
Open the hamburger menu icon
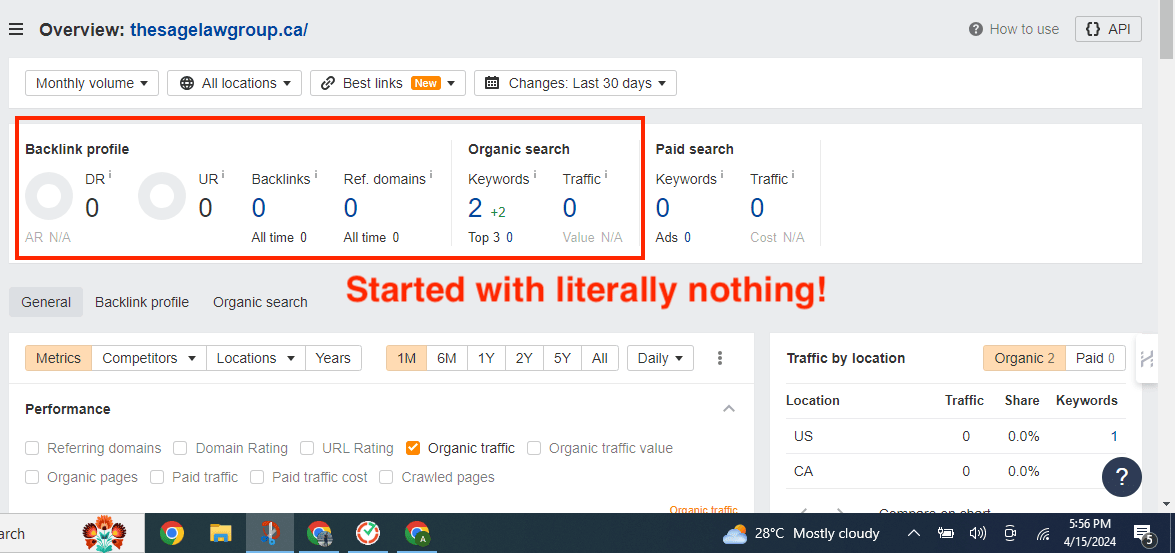(x=16, y=30)
